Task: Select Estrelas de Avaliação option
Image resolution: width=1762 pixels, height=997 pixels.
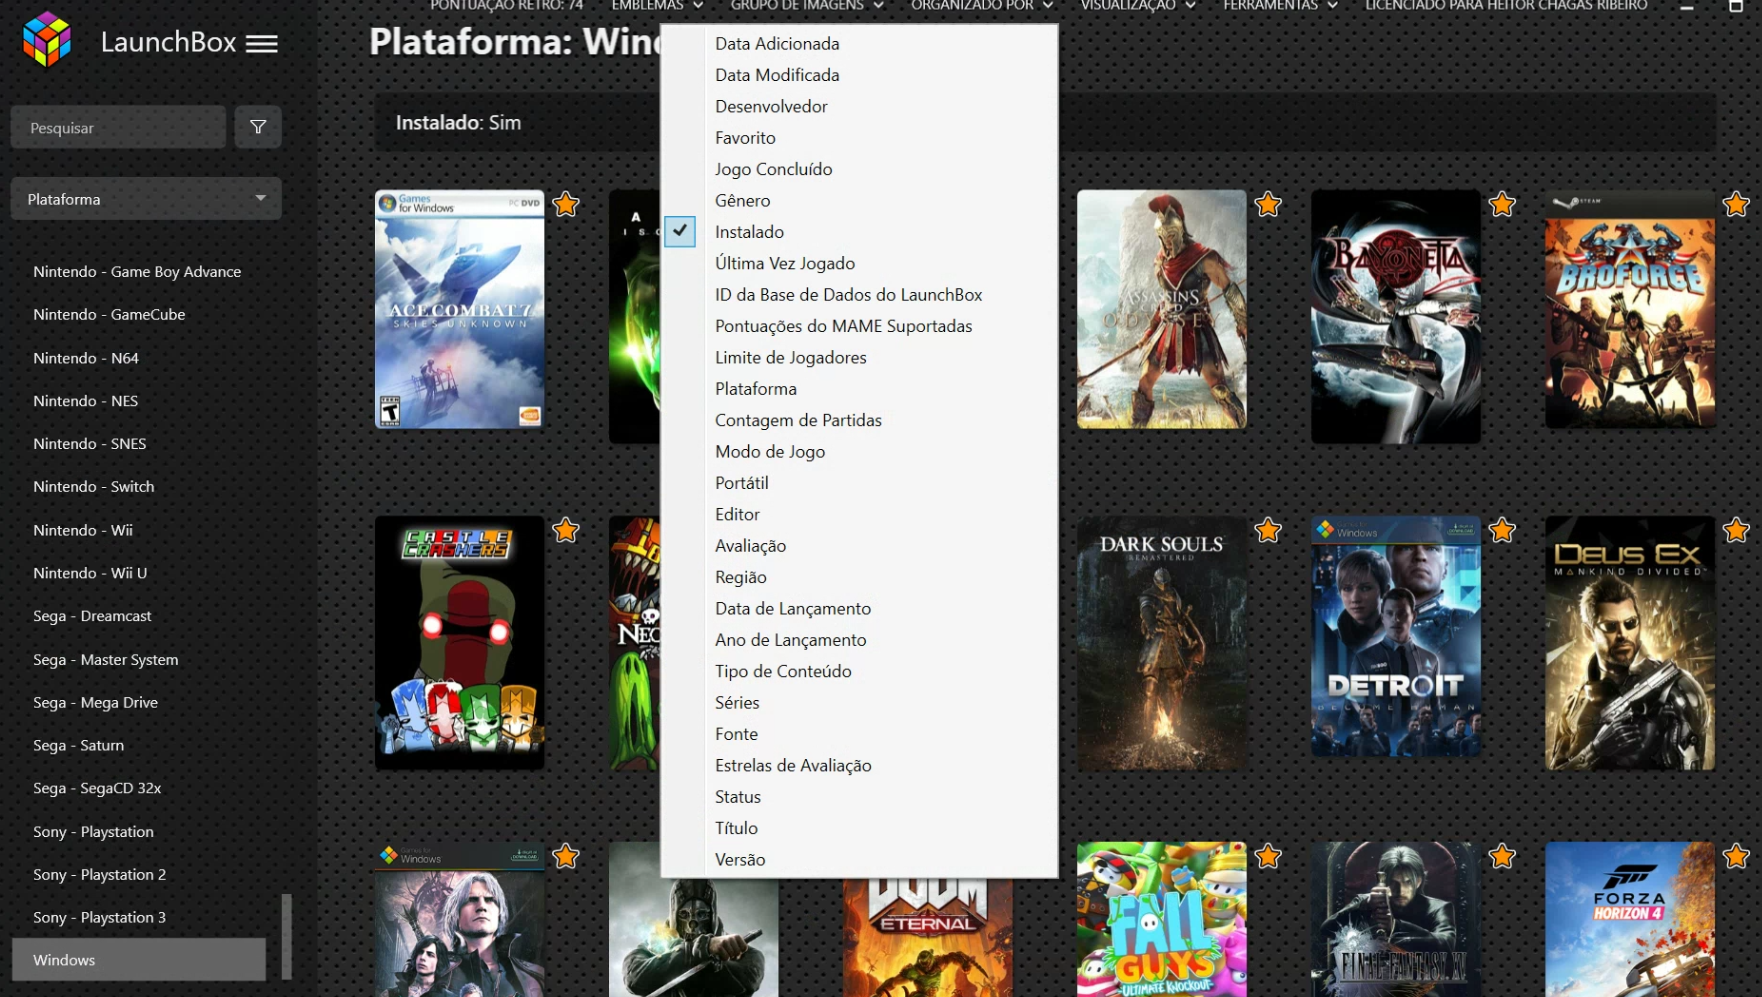Action: click(x=793, y=765)
